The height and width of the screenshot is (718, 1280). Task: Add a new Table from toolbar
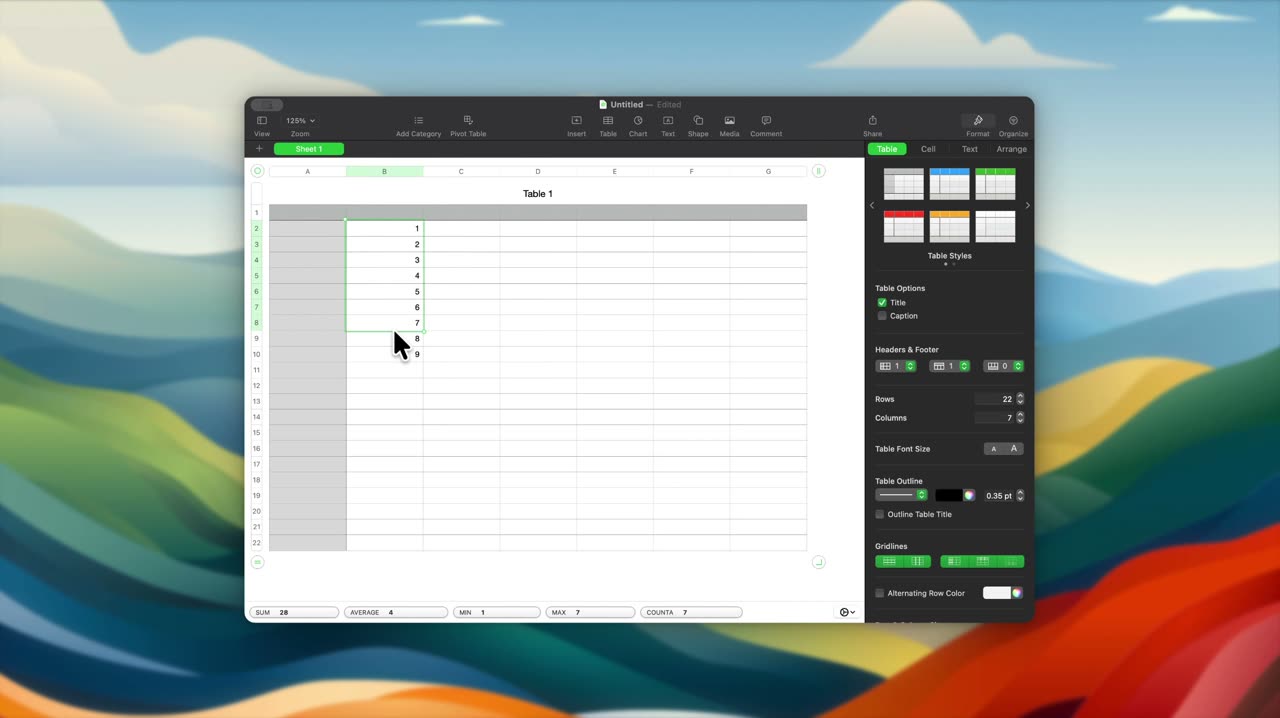pyautogui.click(x=608, y=121)
